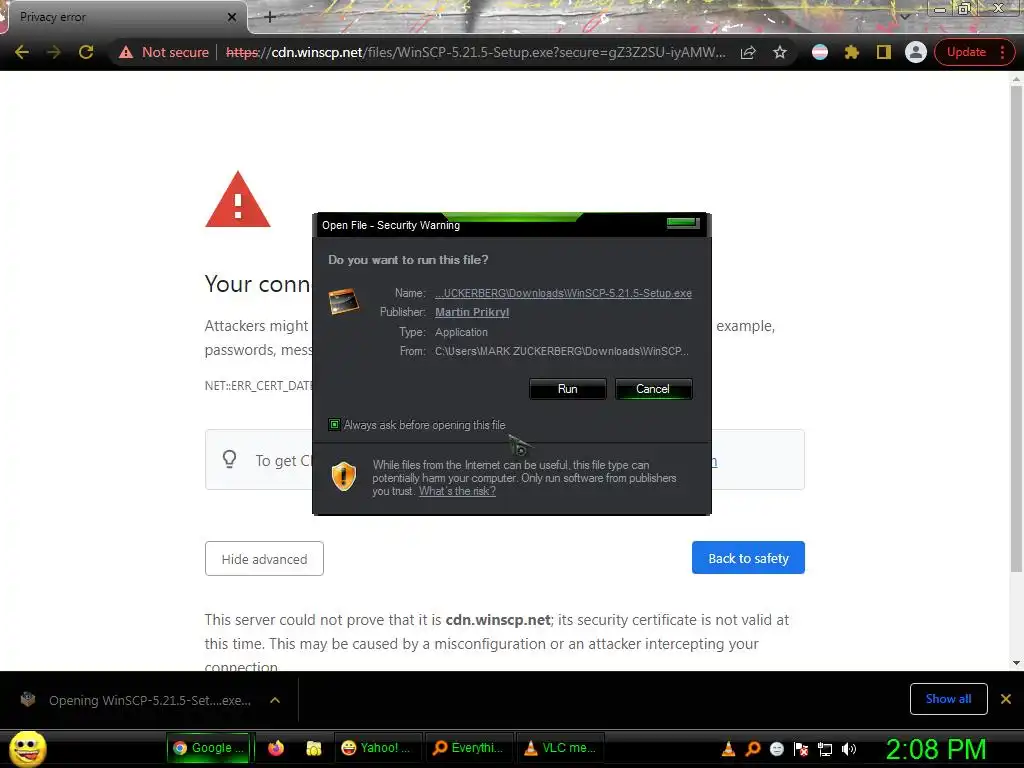
Task: Click the scrollbar down arrow
Action: 1016,663
